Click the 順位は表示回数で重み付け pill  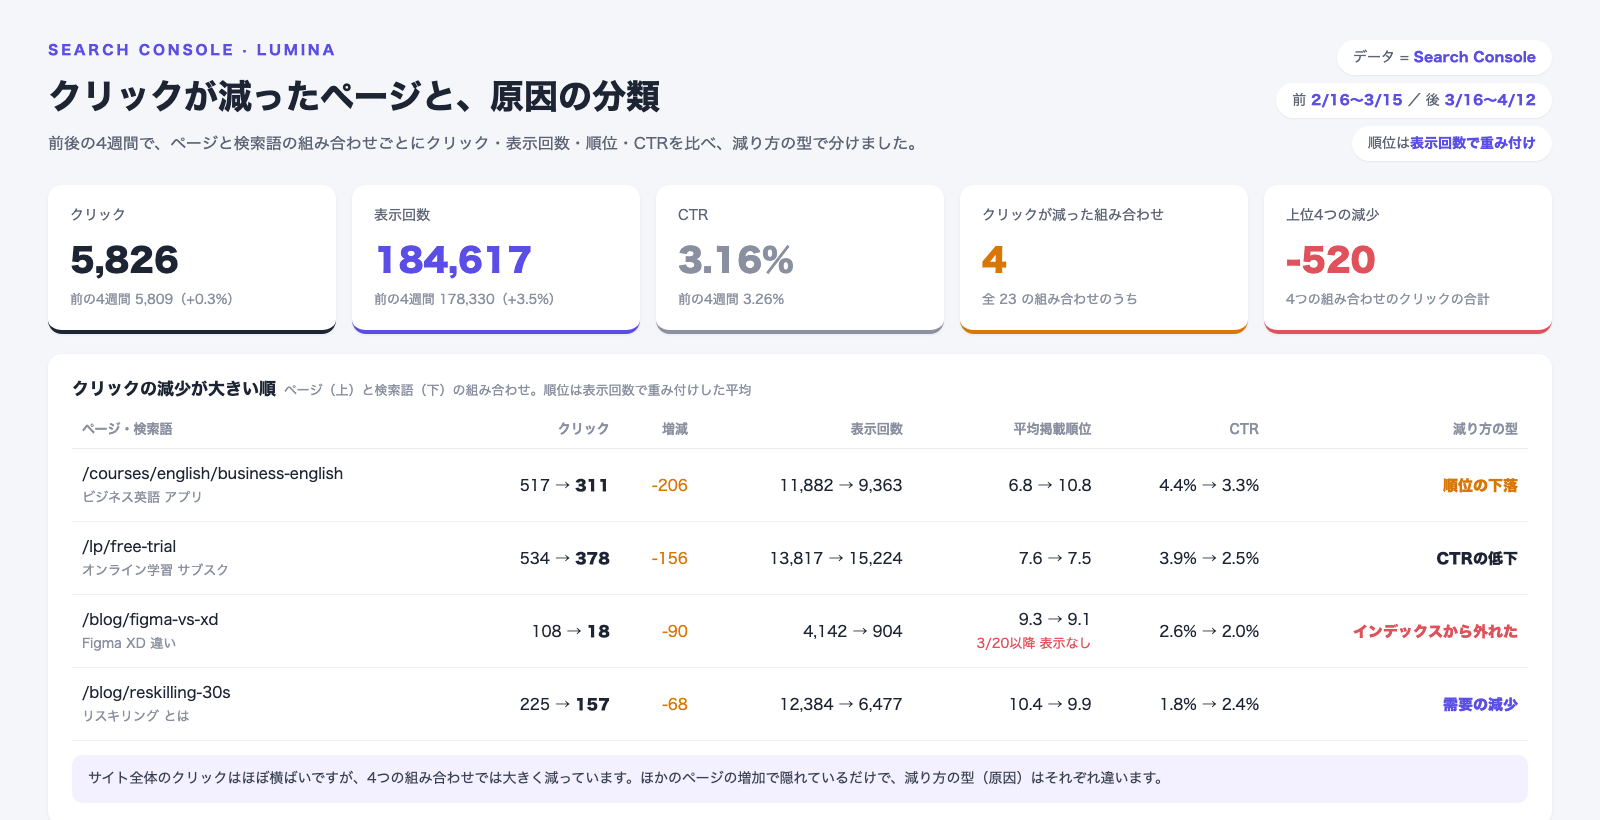1451,143
